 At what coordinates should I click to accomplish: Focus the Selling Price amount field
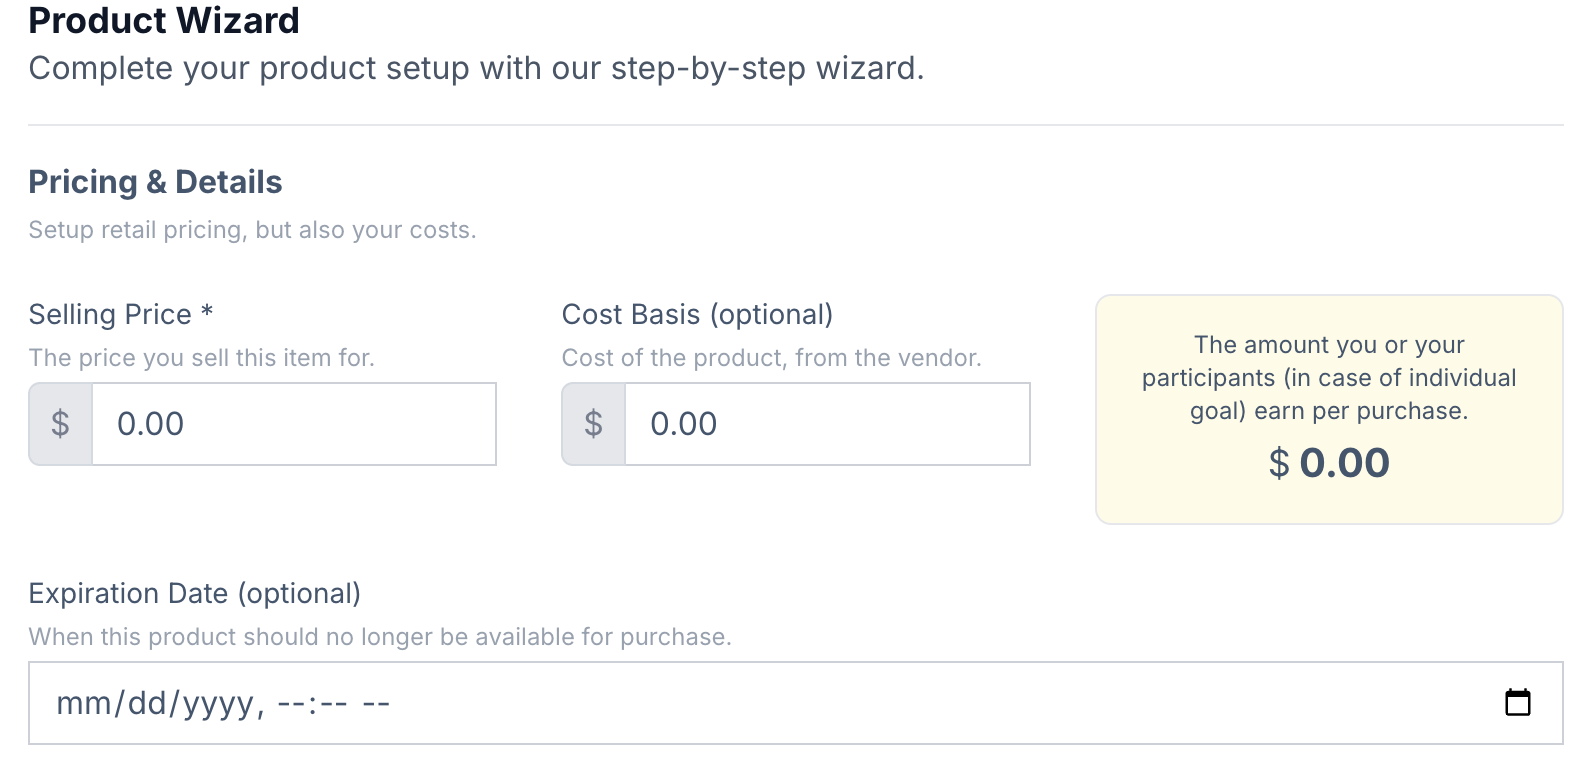(x=293, y=424)
